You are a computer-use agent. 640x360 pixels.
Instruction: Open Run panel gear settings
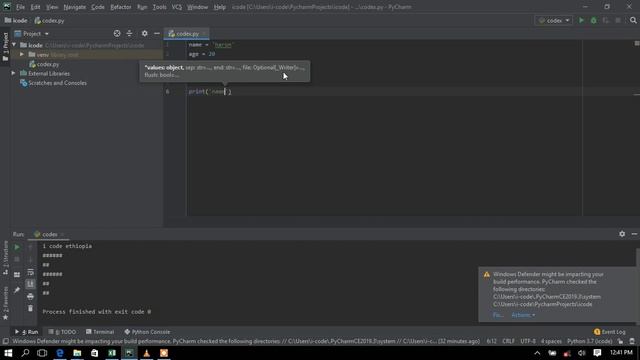tap(622, 234)
